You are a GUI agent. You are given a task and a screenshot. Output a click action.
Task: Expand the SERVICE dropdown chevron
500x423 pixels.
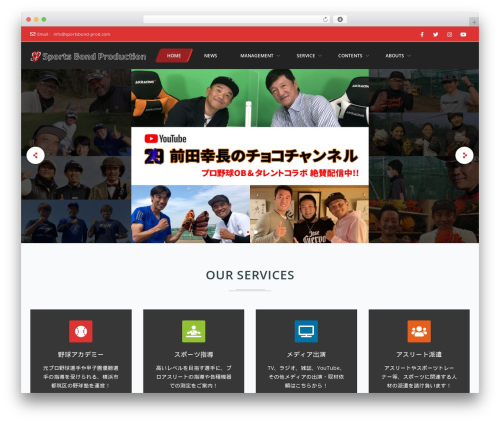point(320,56)
